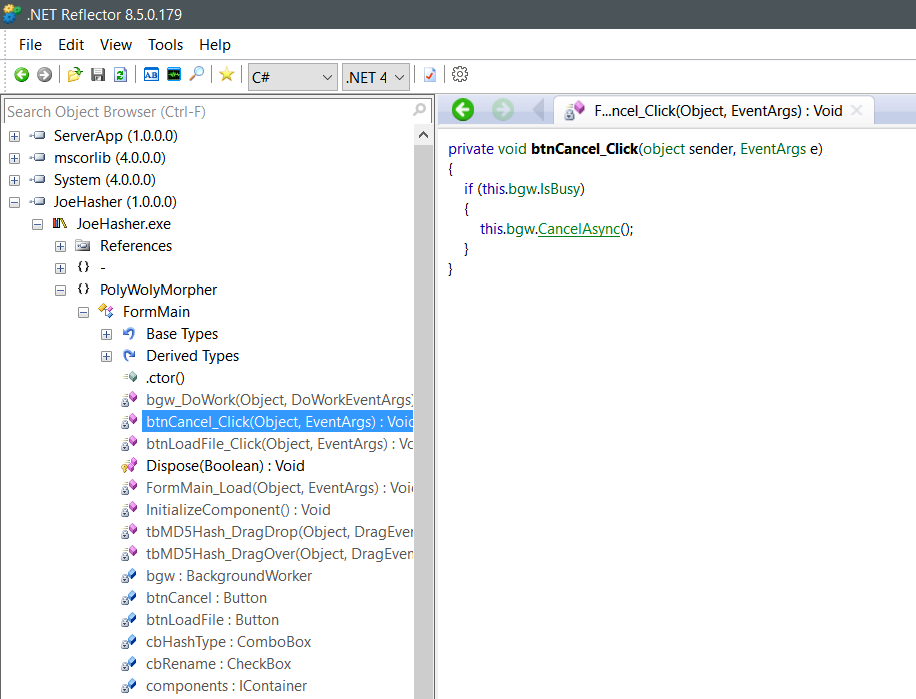Expand the System (4.0.0.0) node
The height and width of the screenshot is (699, 916).
15,180
